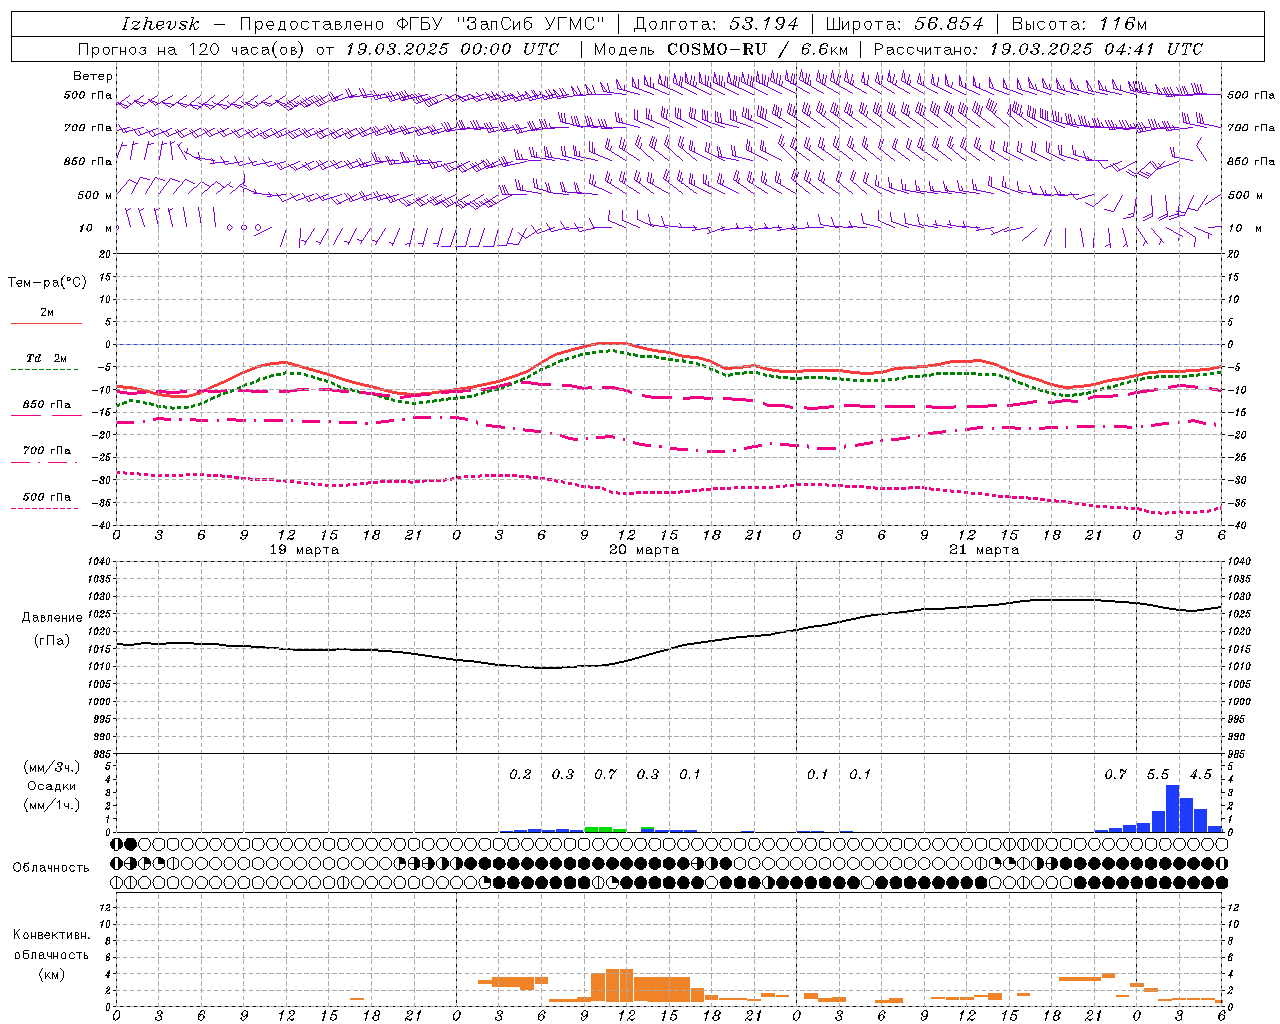
Task: Click the 'Осадки' precipitation label
Action: (x=52, y=786)
